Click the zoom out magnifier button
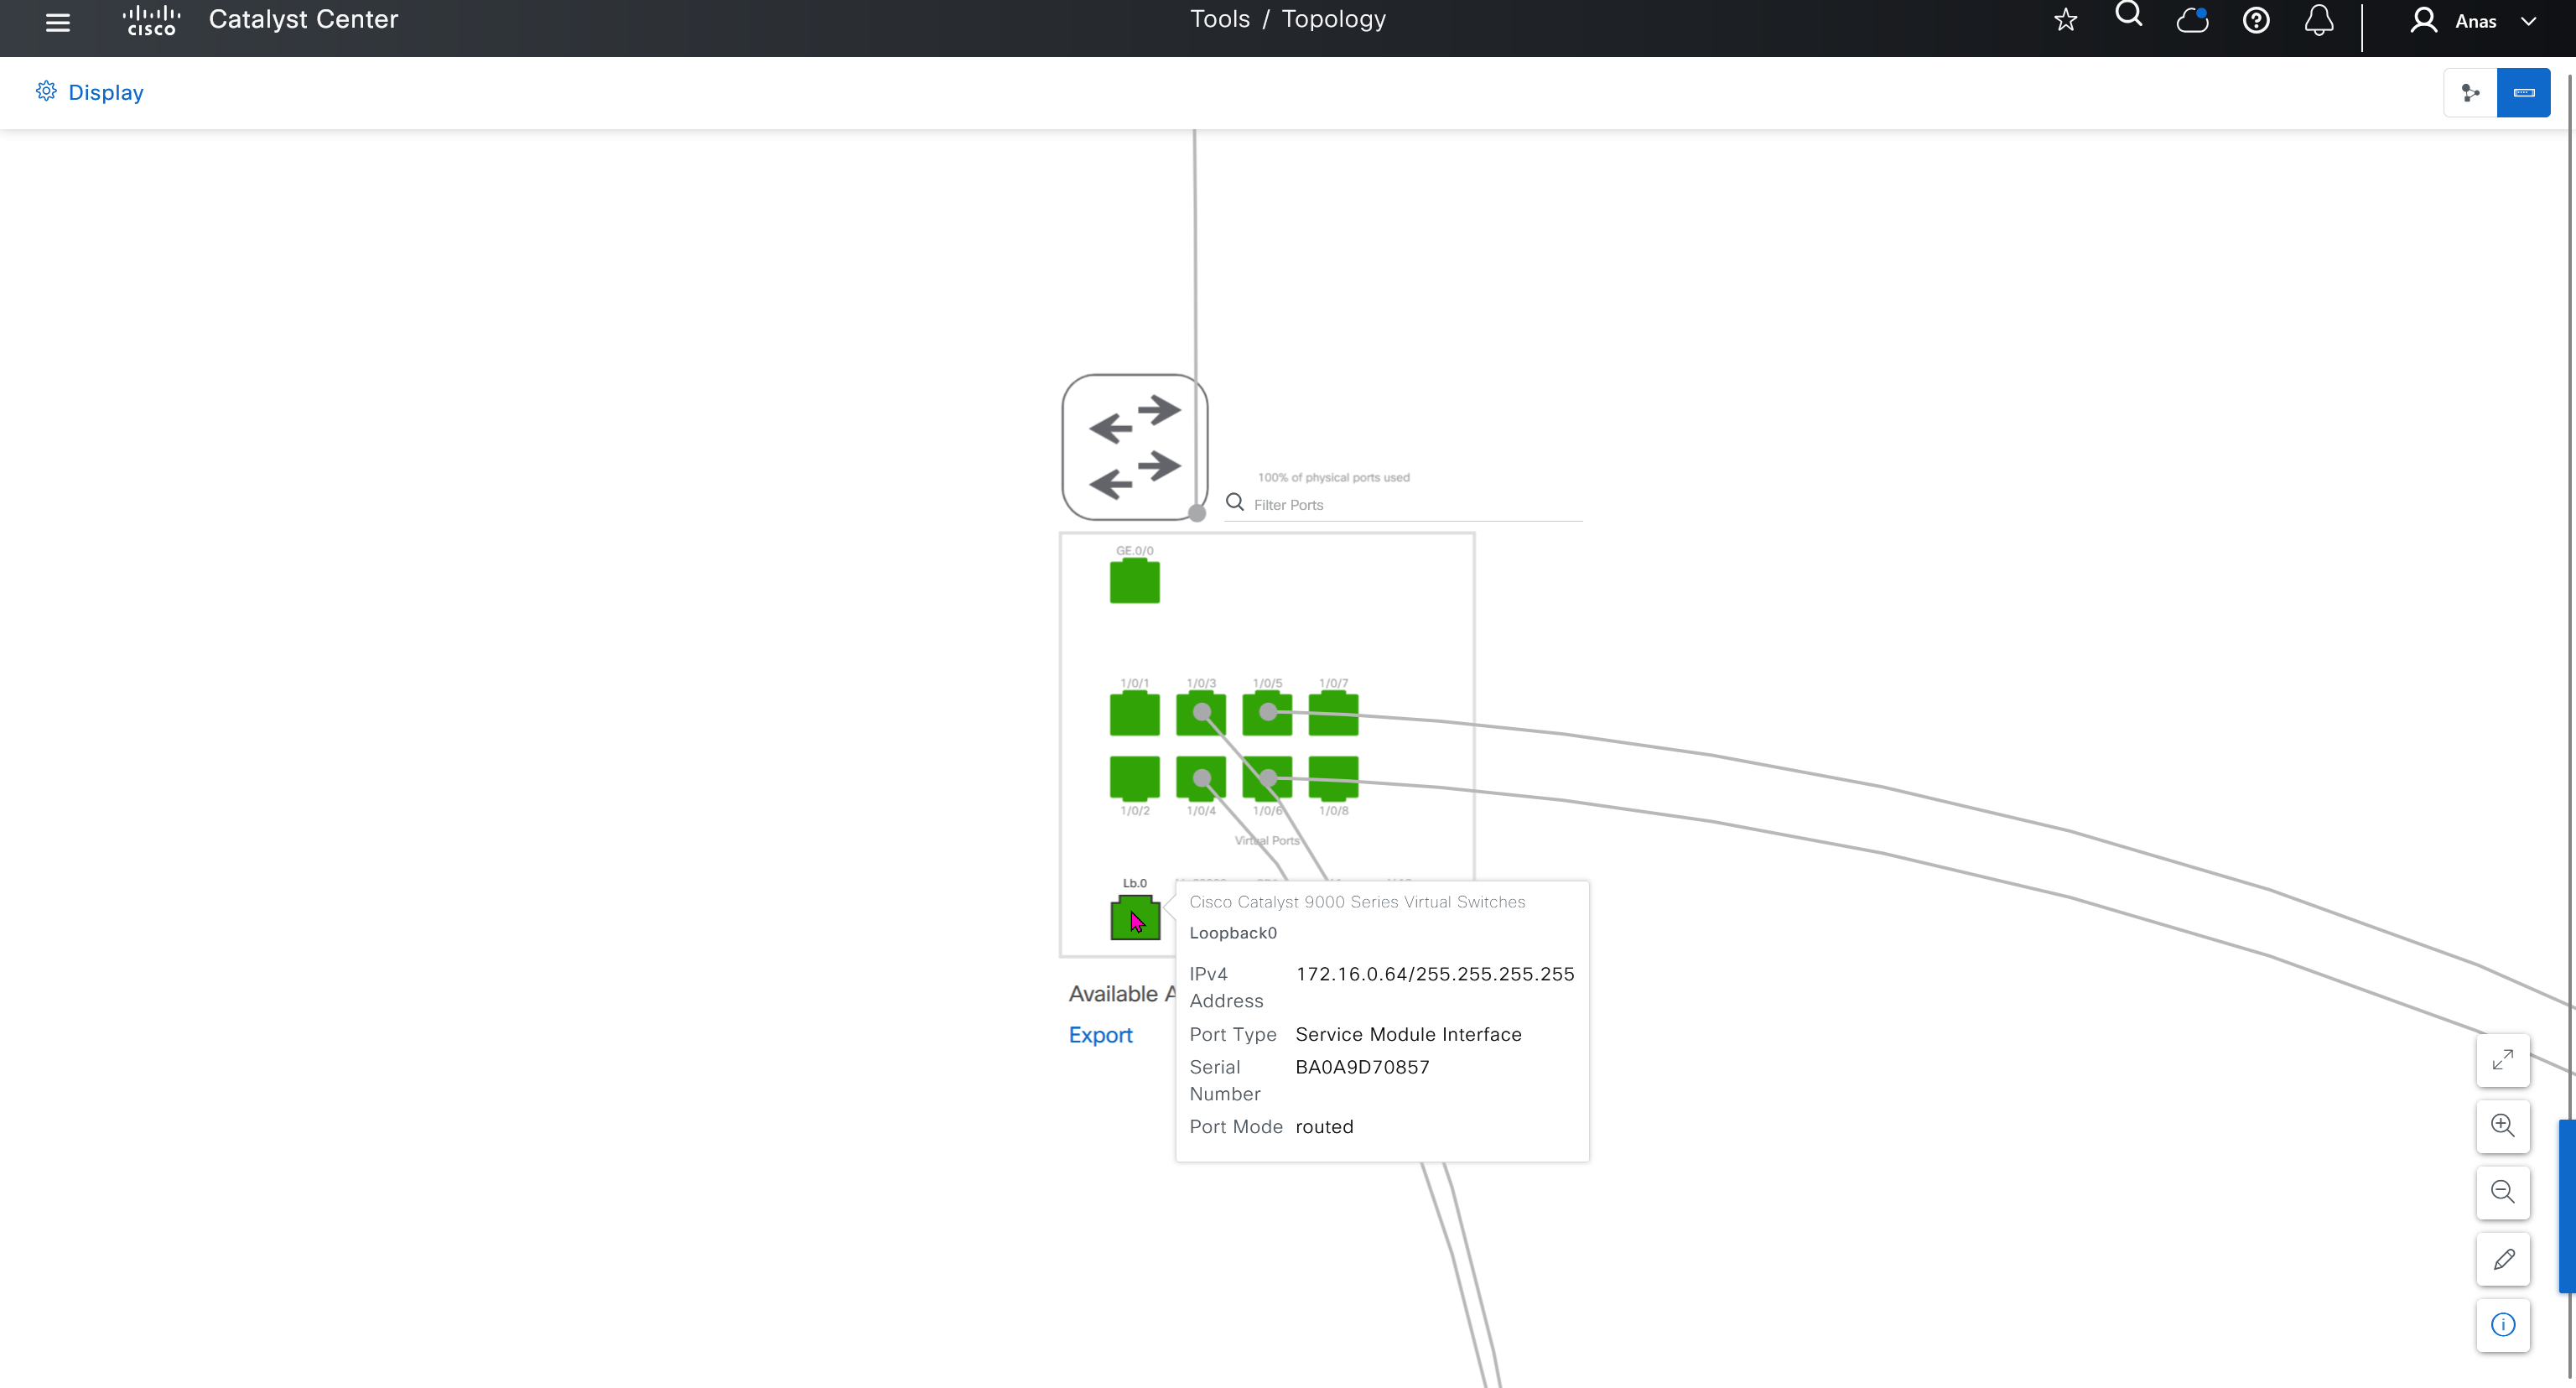2576x1388 pixels. [2503, 1192]
